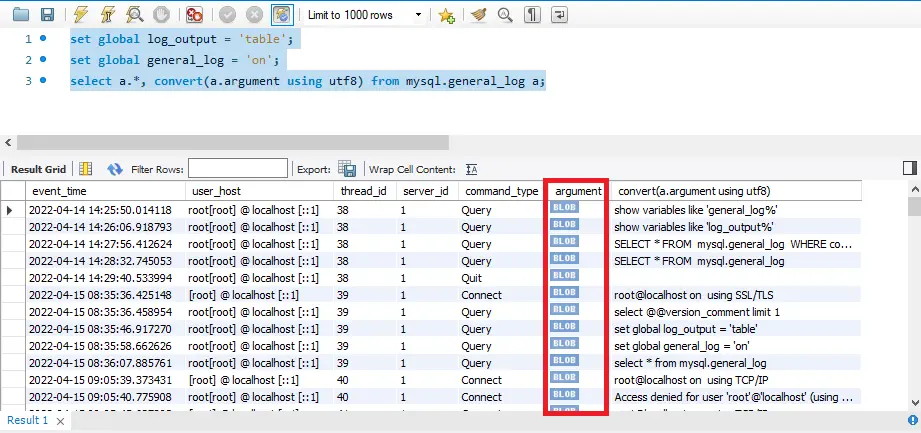Click cell root@localhost on using TCP/IP
The image size is (921, 433).
736,380
